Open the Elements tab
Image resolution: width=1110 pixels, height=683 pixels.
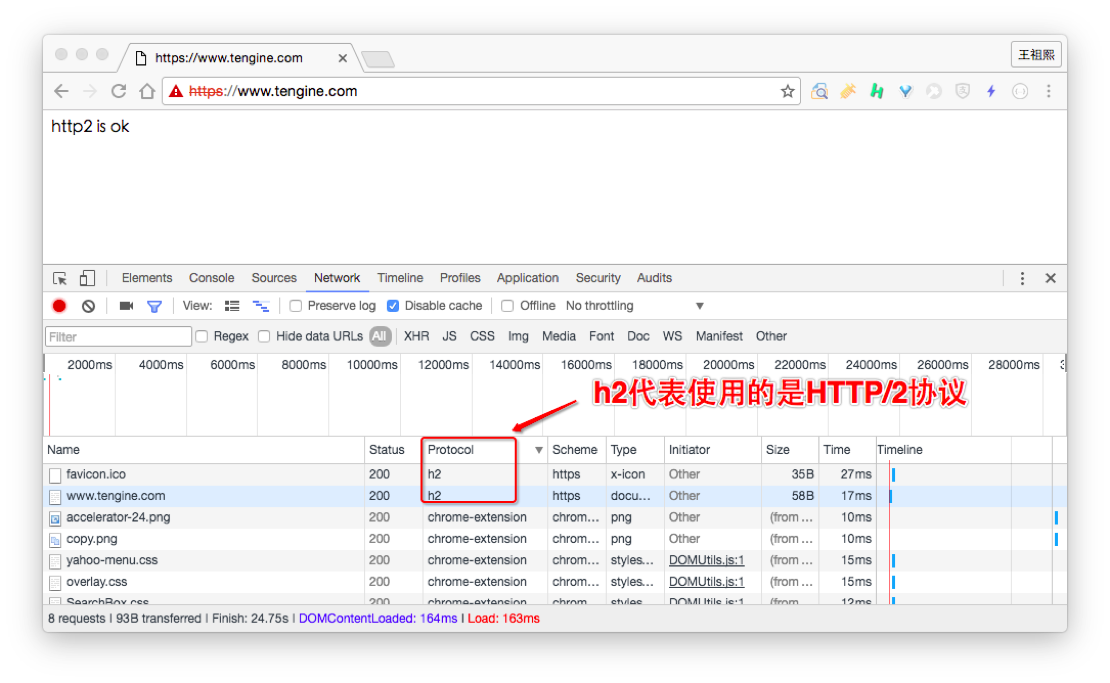[x=147, y=278]
